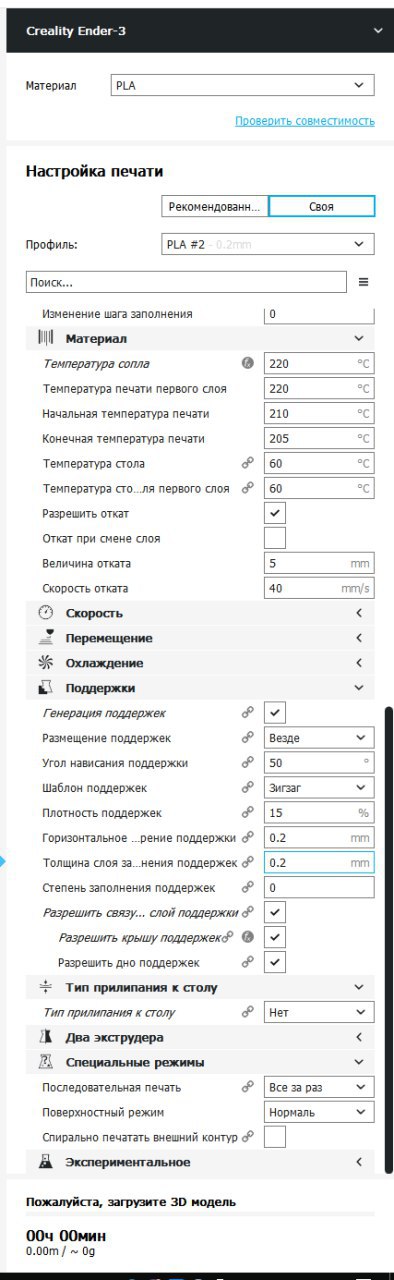The image size is (394, 1280).
Task: Click function icon beside Разрешить крышу поддержек
Action: coord(247,937)
